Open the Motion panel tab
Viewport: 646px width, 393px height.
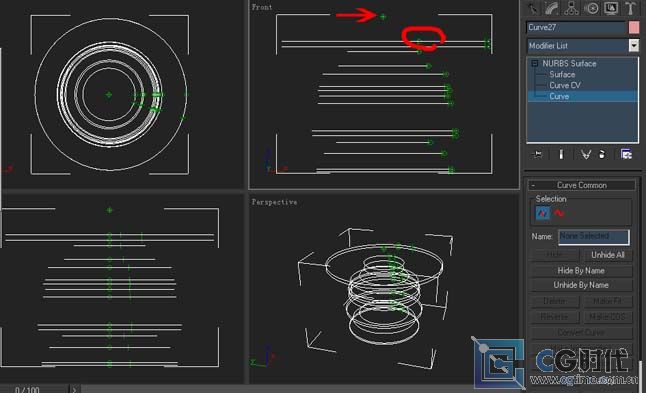[592, 8]
